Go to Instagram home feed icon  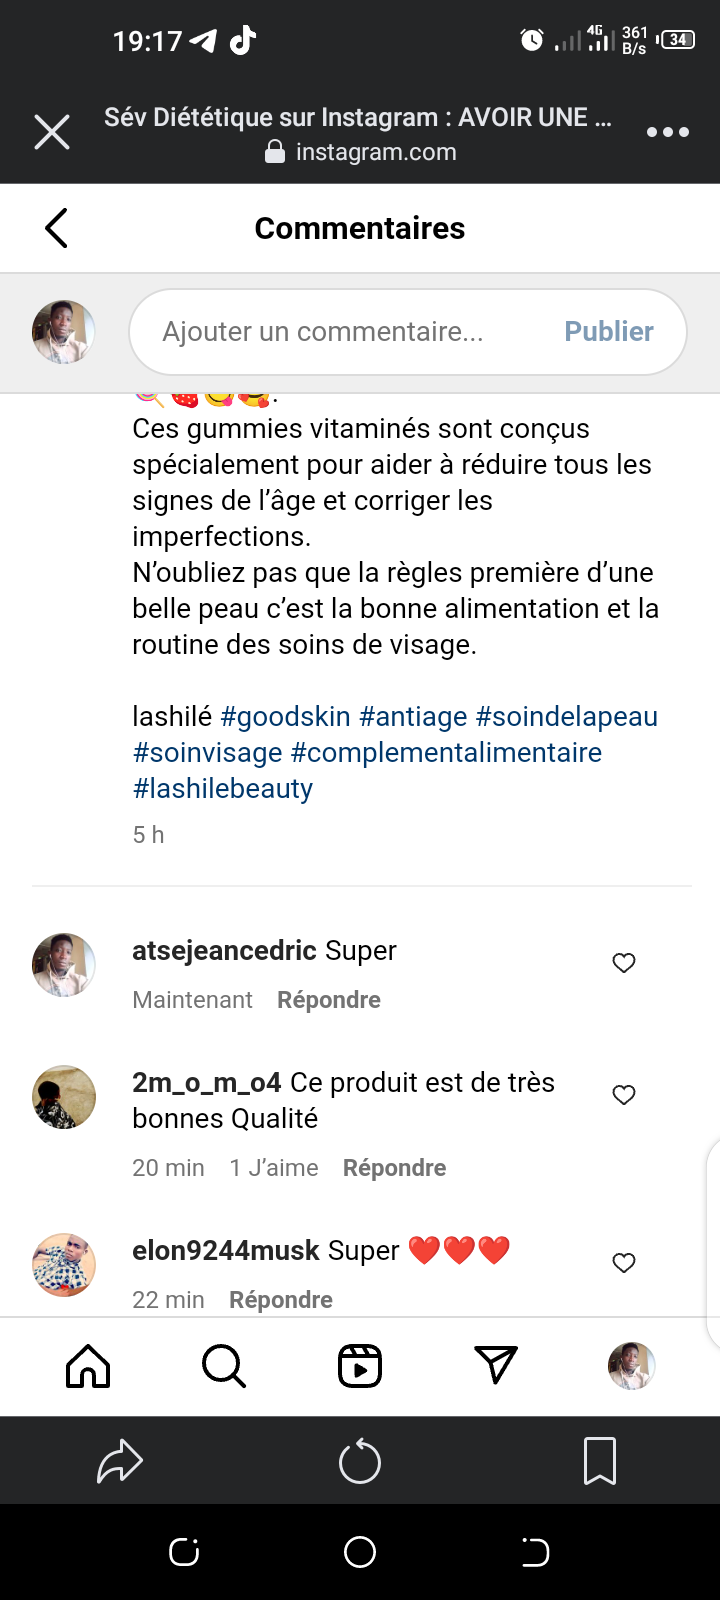(x=88, y=1366)
